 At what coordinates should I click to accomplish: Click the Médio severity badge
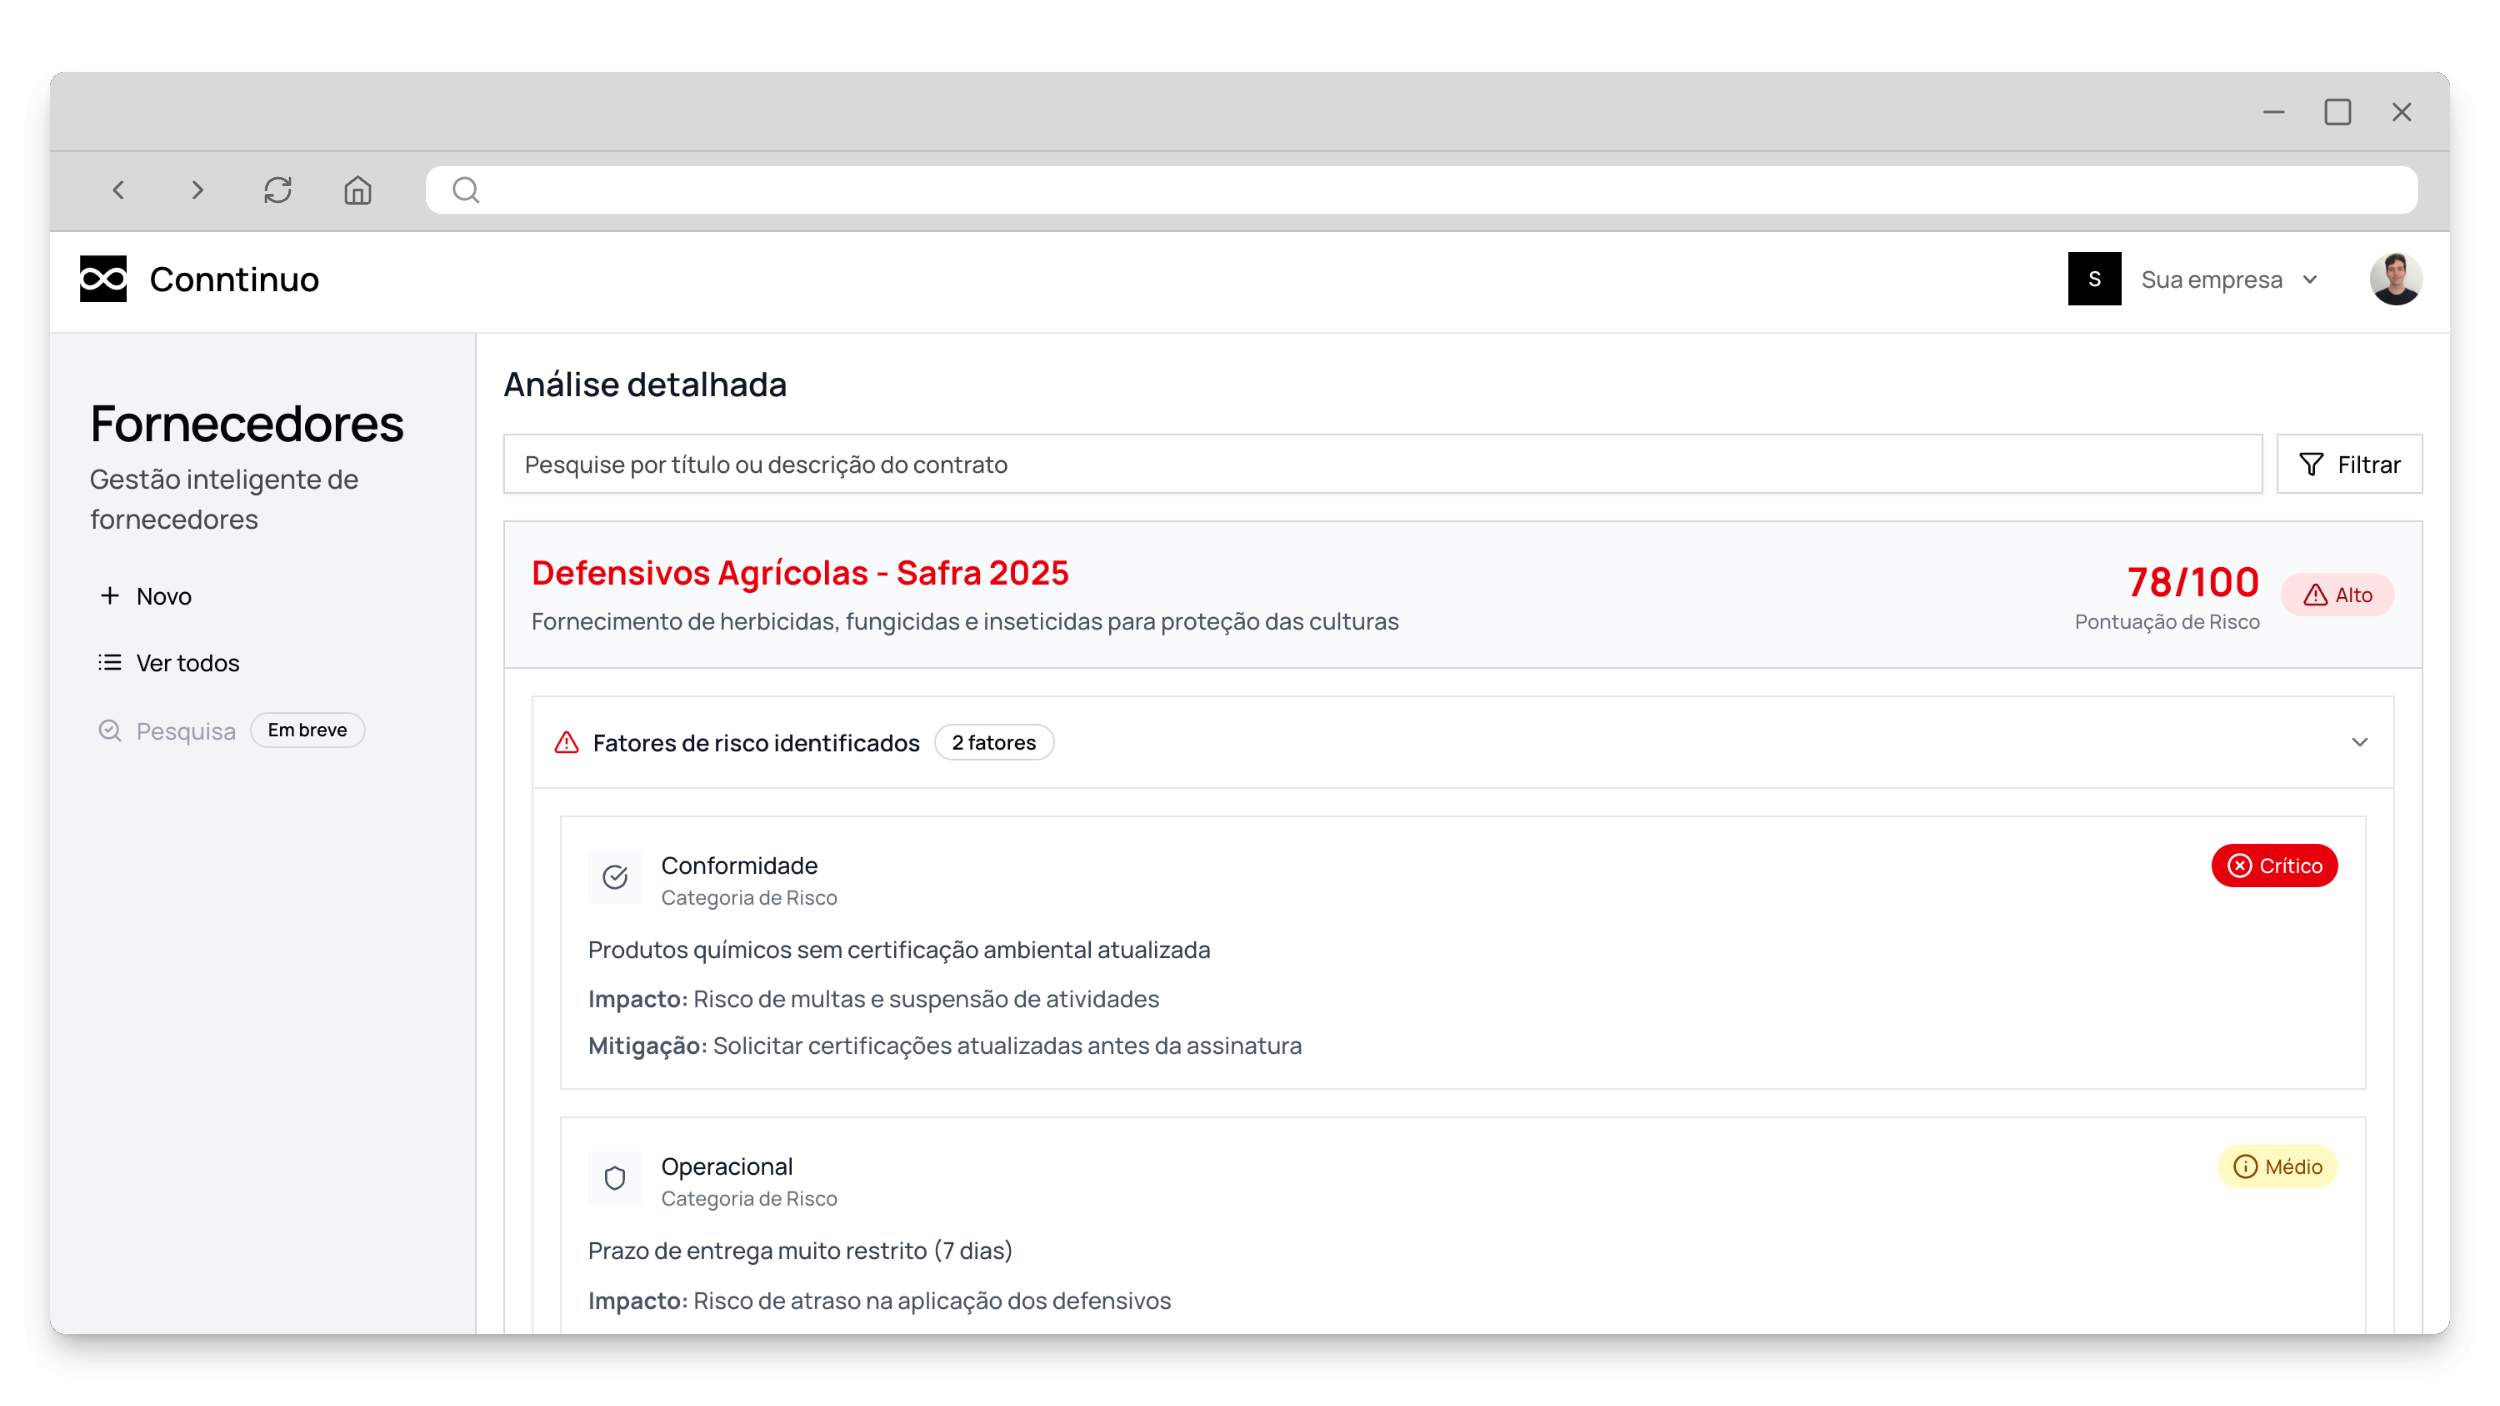[x=2277, y=1167]
